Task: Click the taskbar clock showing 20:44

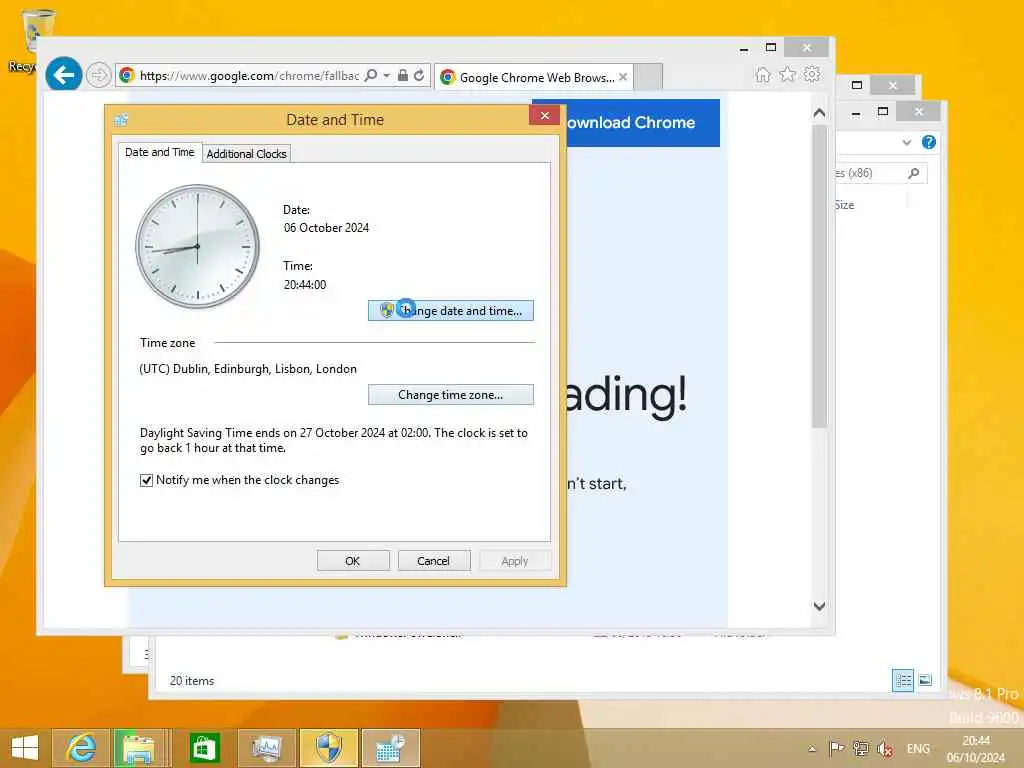Action: (976, 748)
